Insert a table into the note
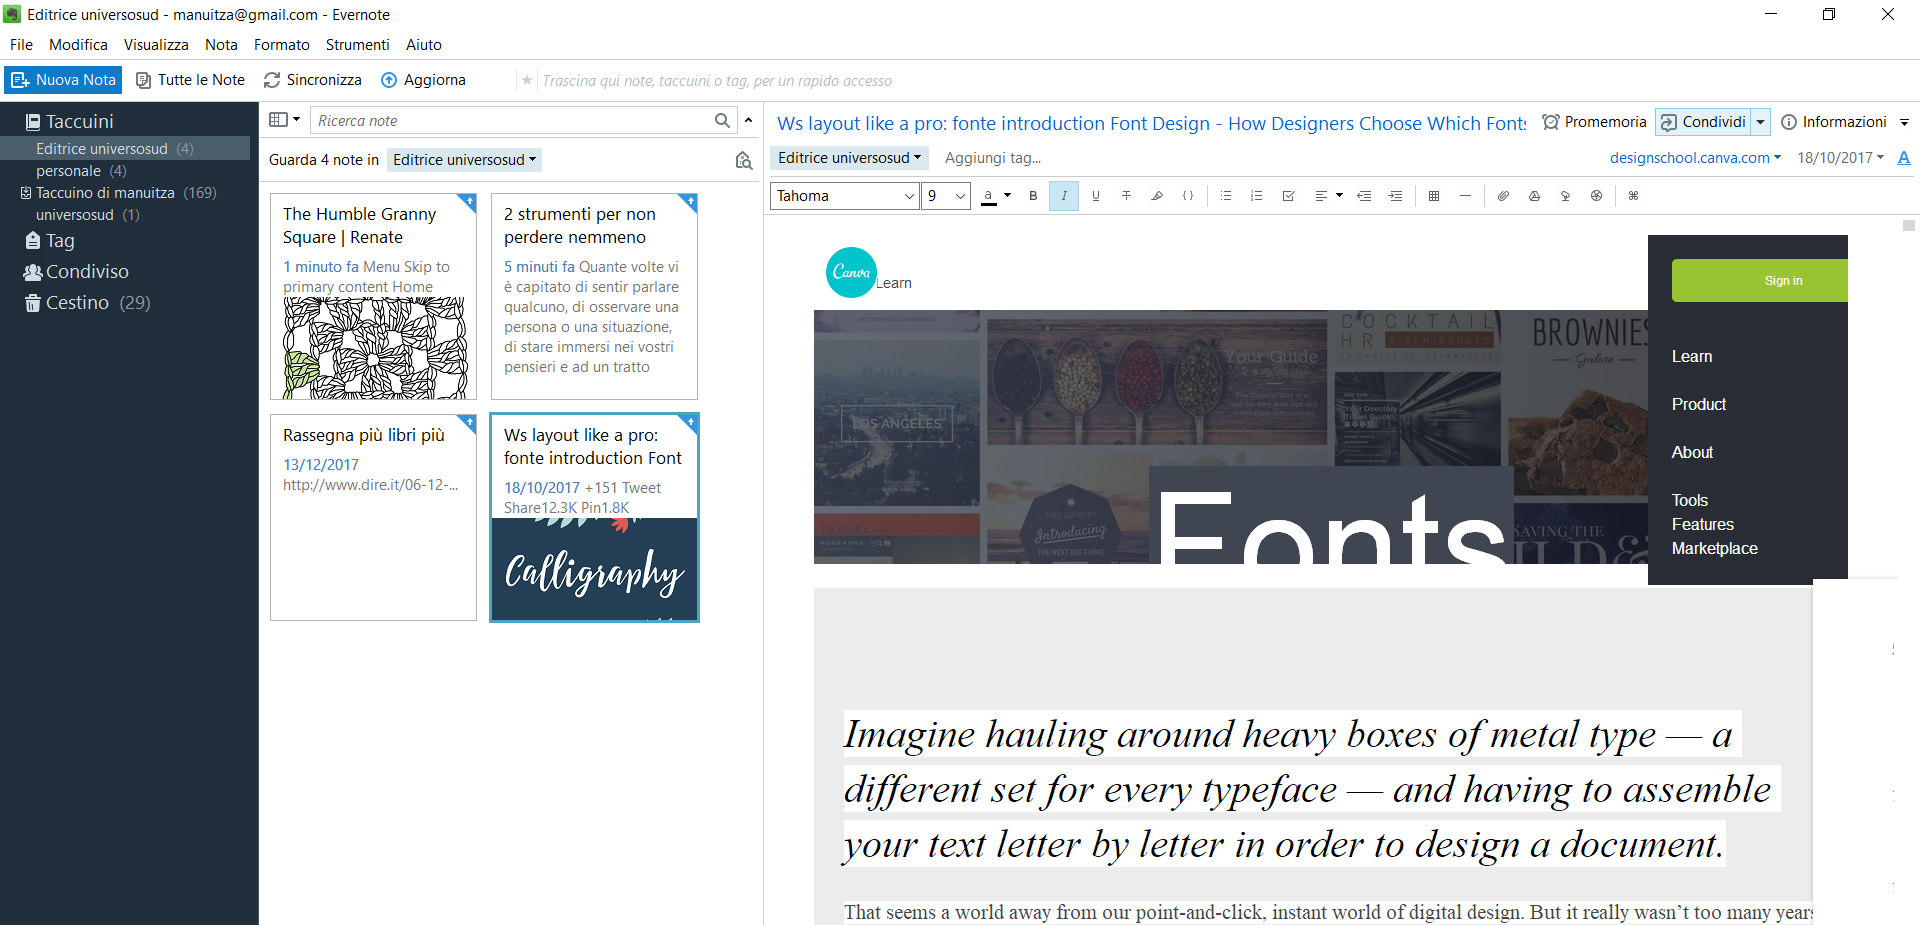This screenshot has height=925, width=1920. pyautogui.click(x=1434, y=196)
